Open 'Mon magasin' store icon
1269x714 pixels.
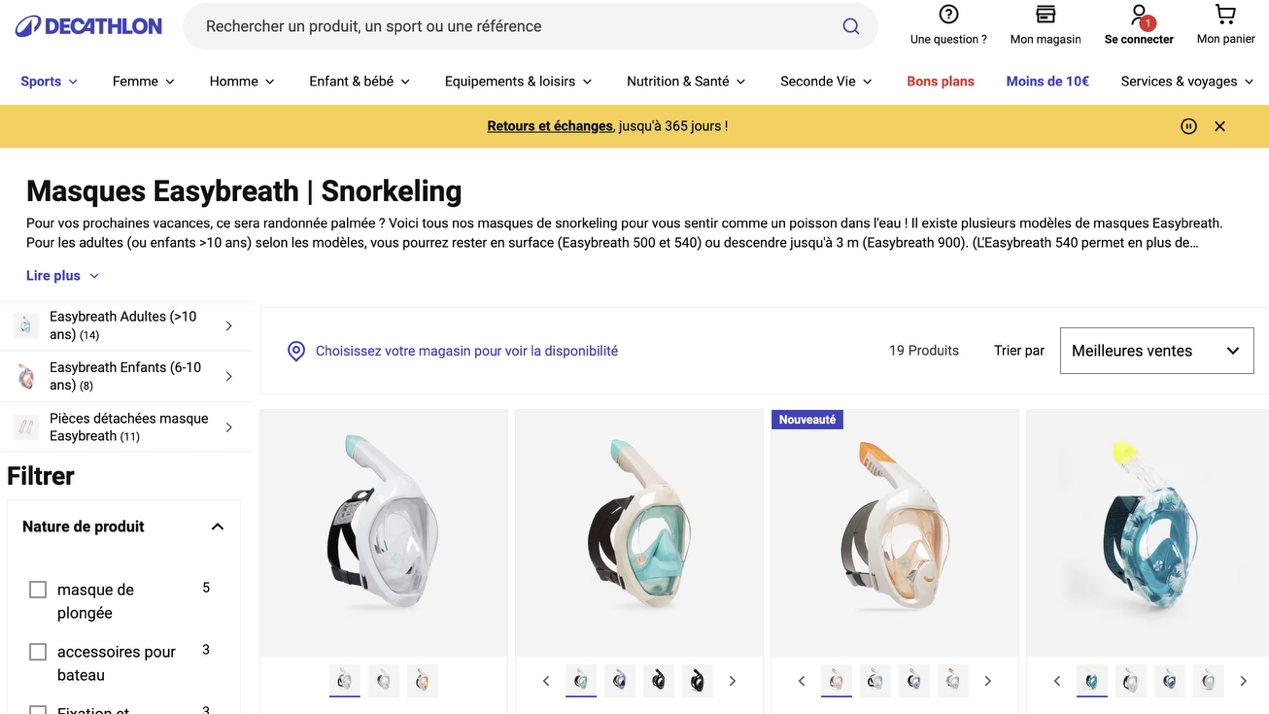(x=1045, y=15)
